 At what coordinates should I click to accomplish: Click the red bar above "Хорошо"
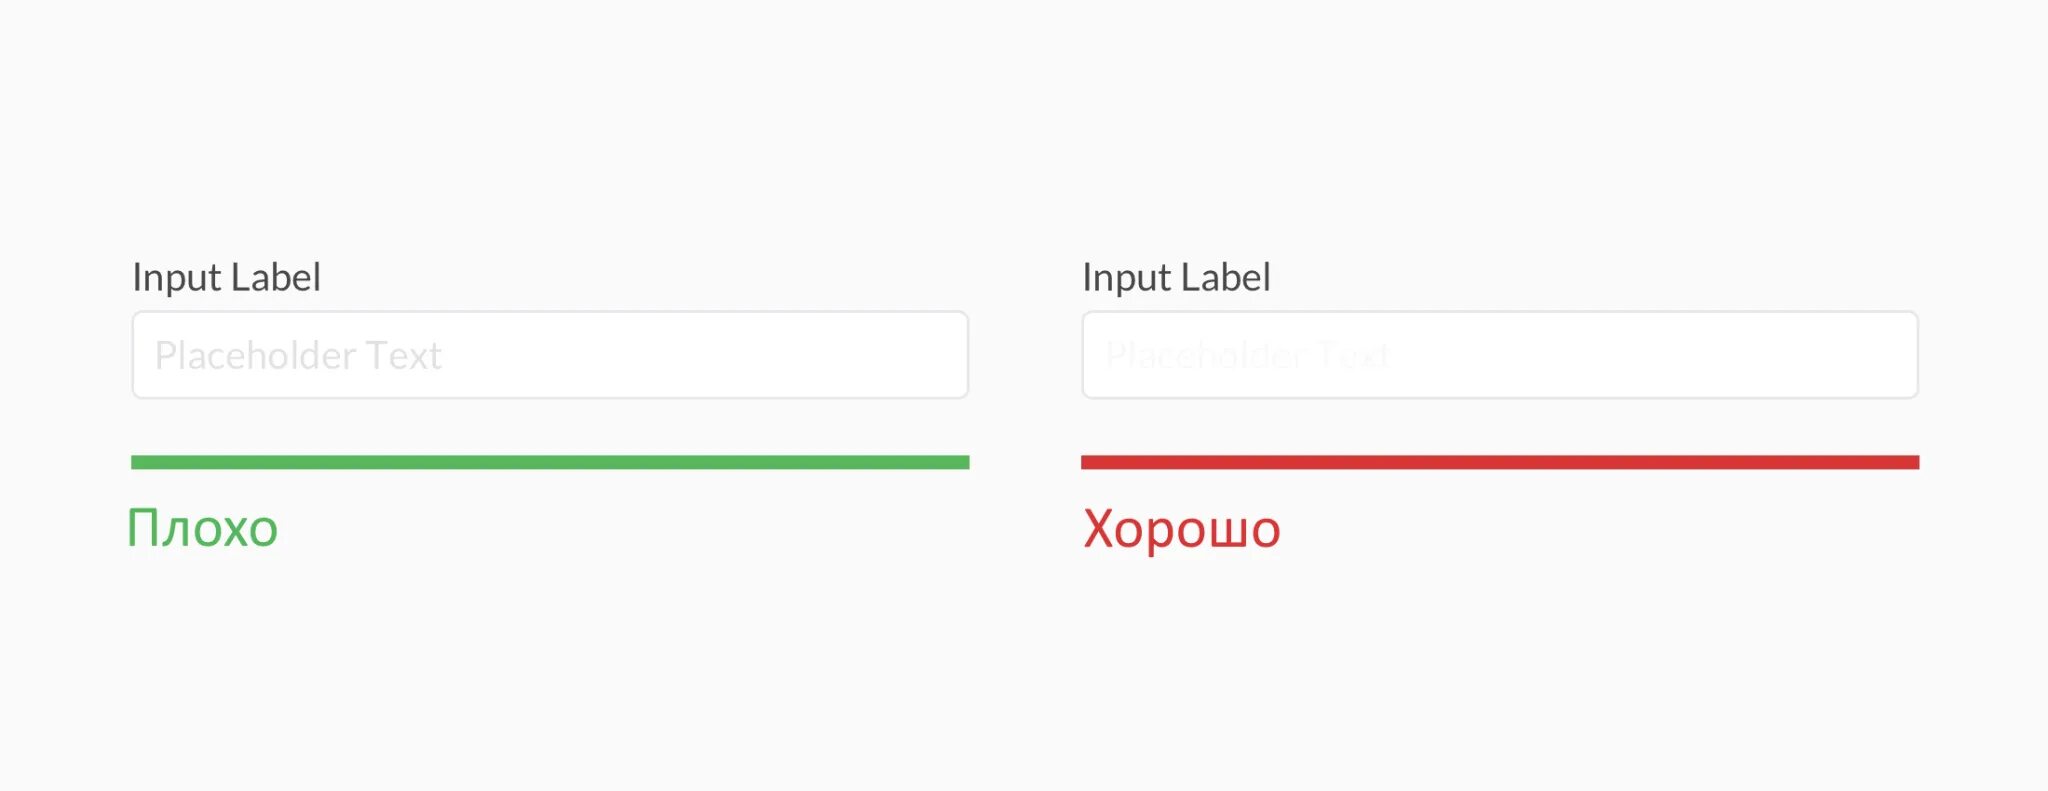(1500, 462)
